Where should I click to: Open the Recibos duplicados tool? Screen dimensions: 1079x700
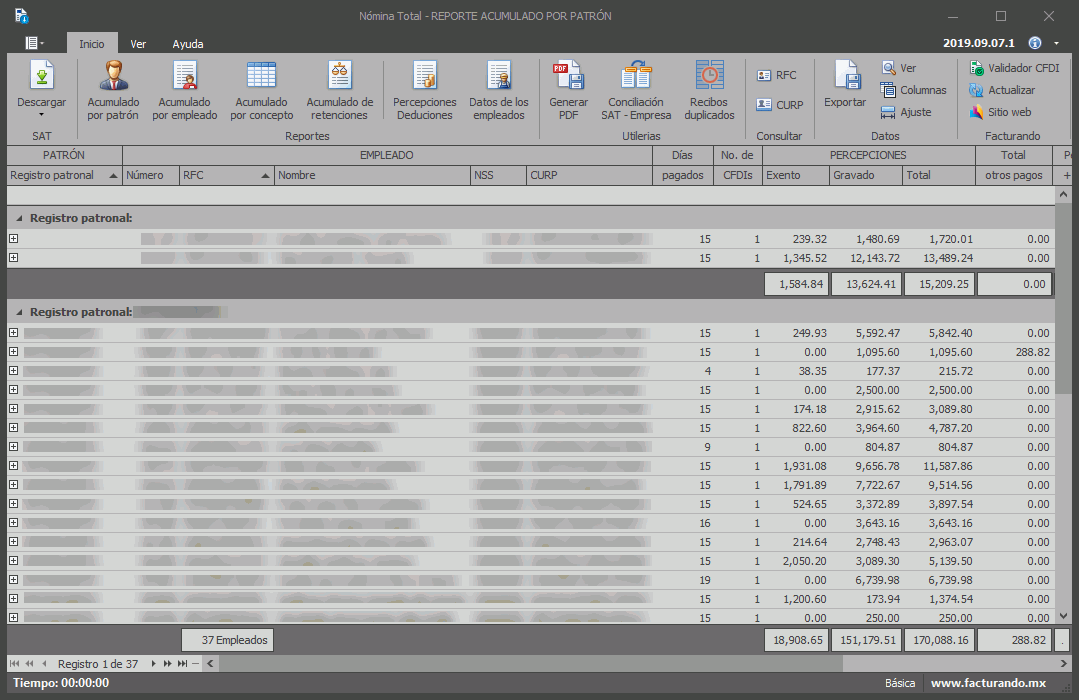tap(709, 77)
